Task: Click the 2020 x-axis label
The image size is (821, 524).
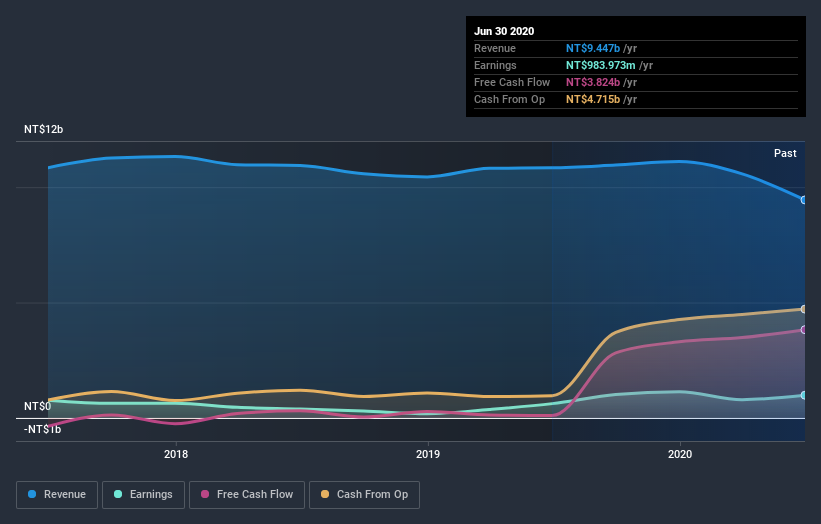Action: click(x=680, y=454)
